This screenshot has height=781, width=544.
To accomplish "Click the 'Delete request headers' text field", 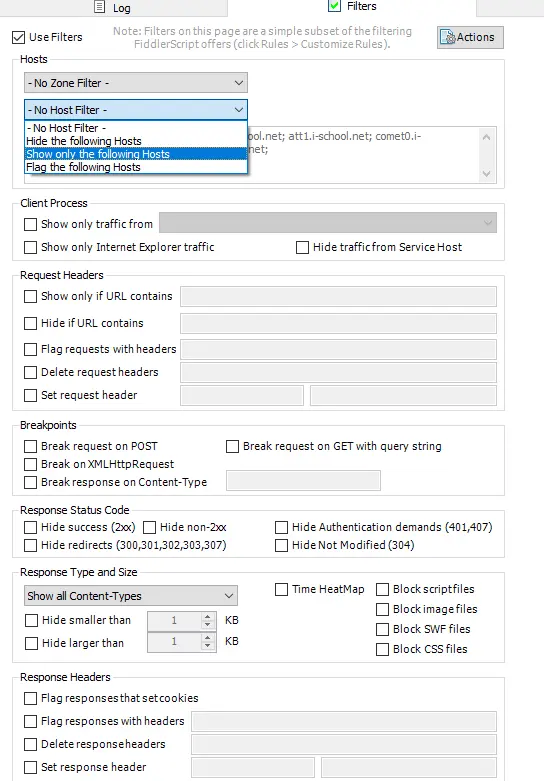I will point(338,373).
